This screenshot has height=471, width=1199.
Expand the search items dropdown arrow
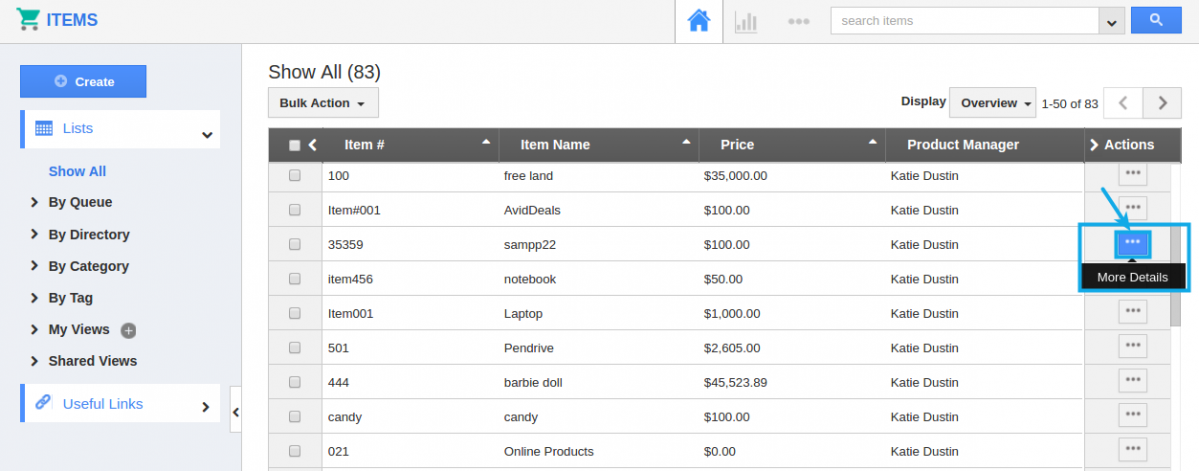pyautogui.click(x=1111, y=21)
